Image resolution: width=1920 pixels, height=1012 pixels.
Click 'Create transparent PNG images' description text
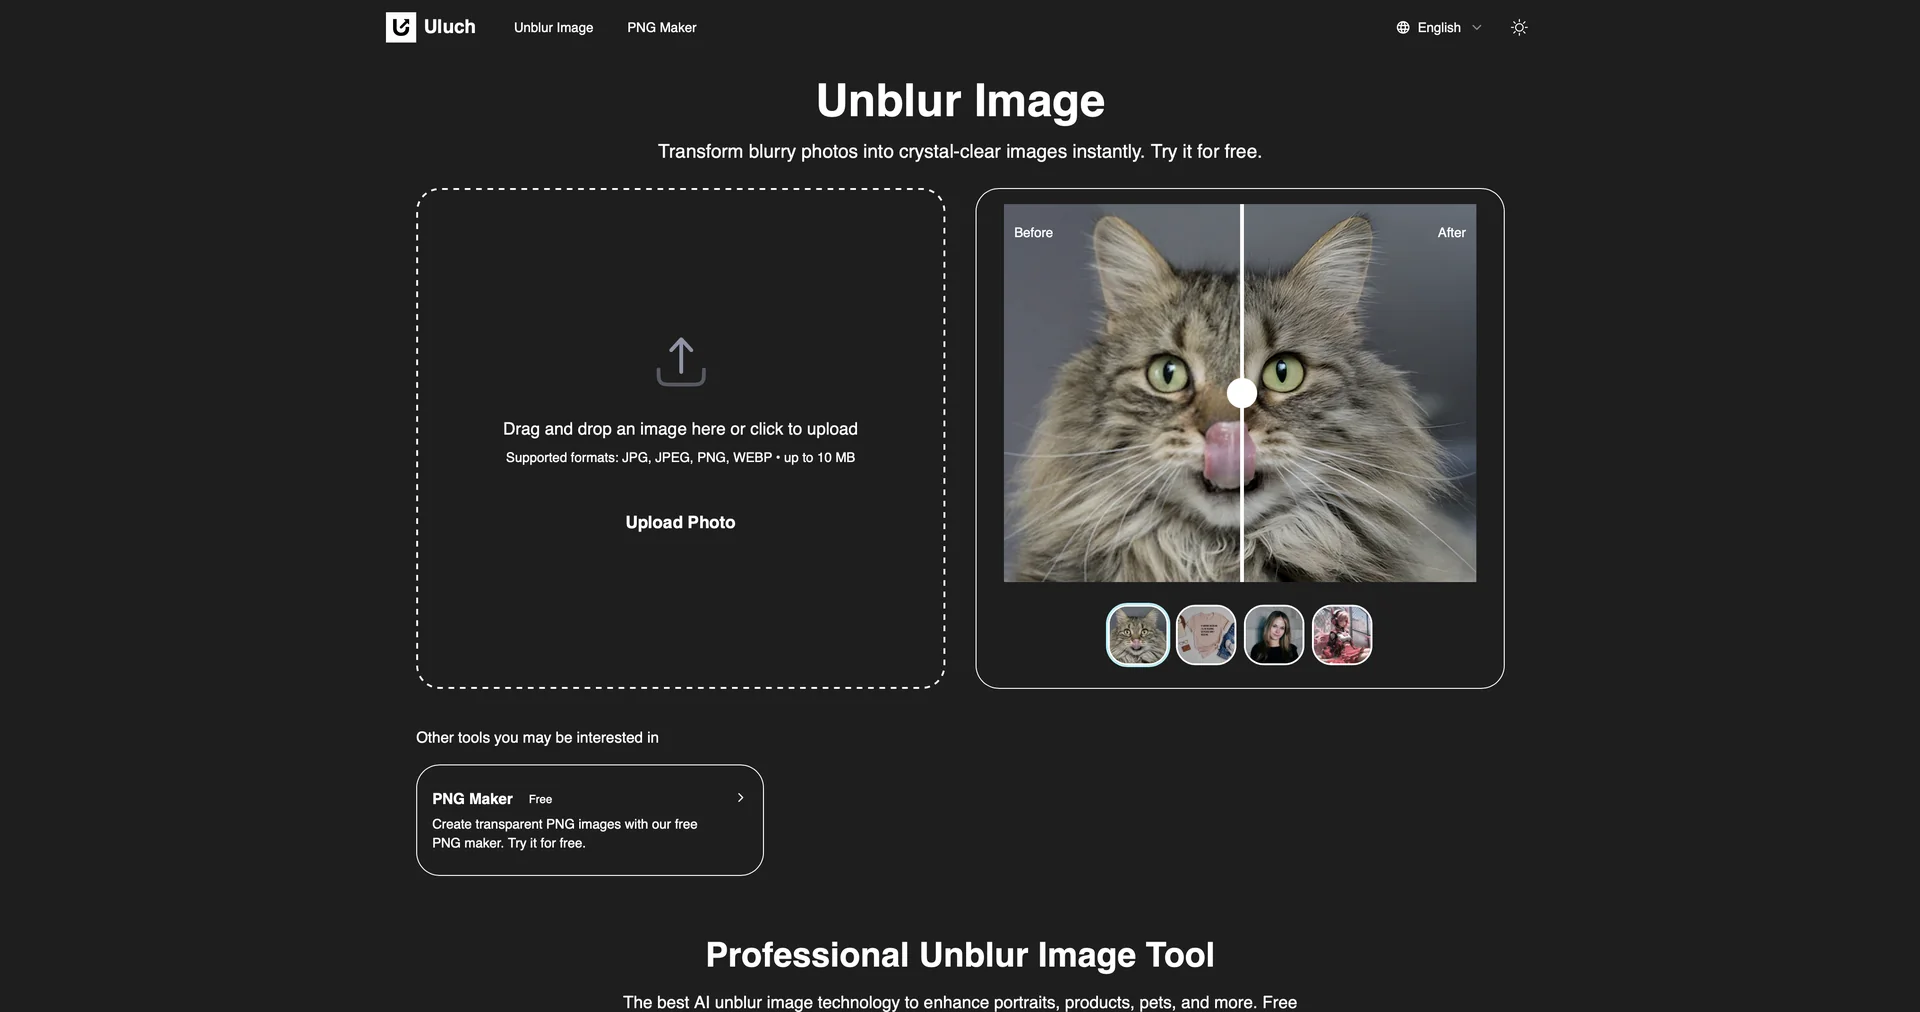pyautogui.click(x=565, y=834)
